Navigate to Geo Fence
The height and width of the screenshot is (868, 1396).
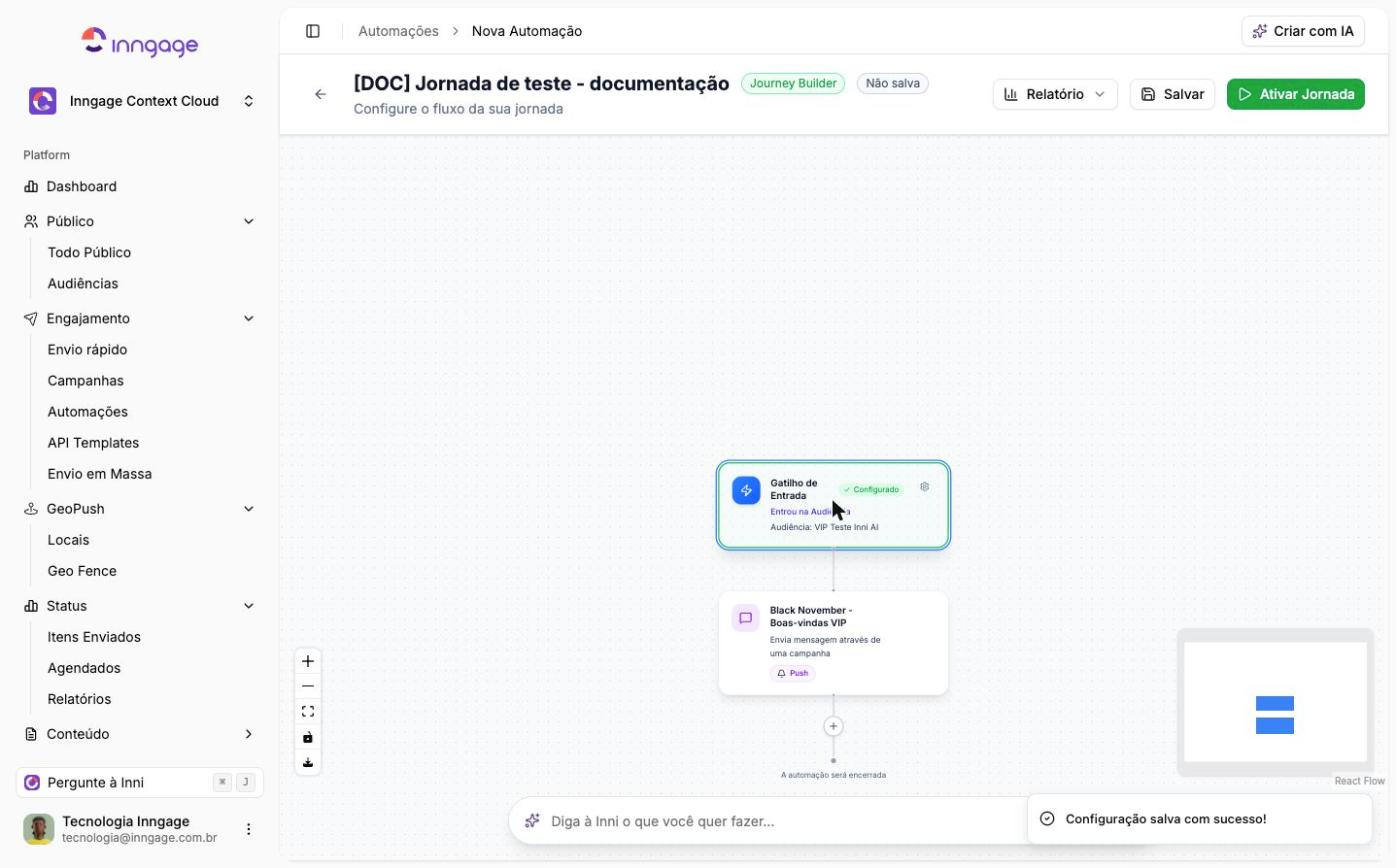pyautogui.click(x=82, y=571)
